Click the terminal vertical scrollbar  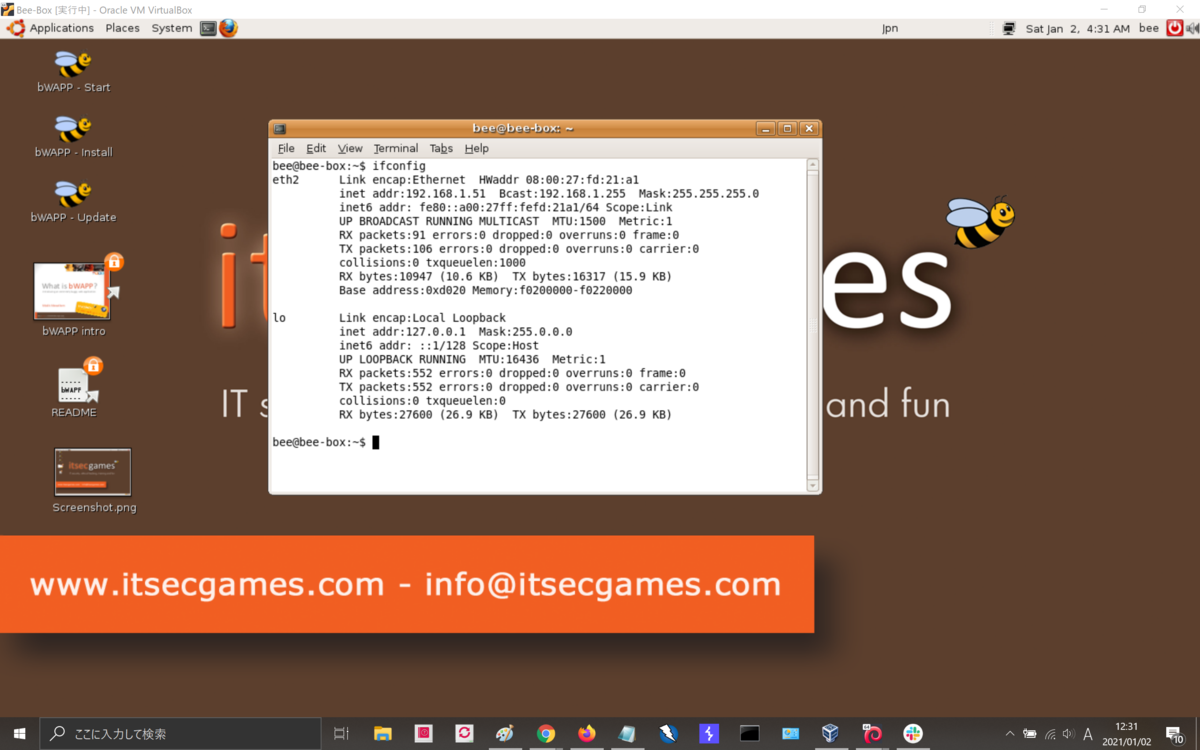(x=813, y=325)
